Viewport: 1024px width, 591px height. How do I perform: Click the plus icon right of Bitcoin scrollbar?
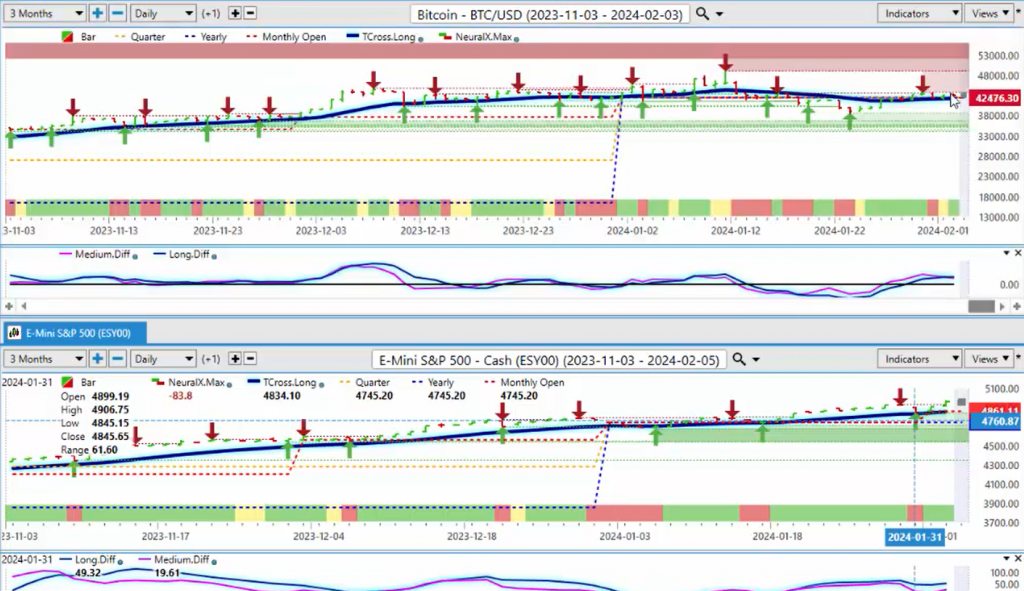1017,306
